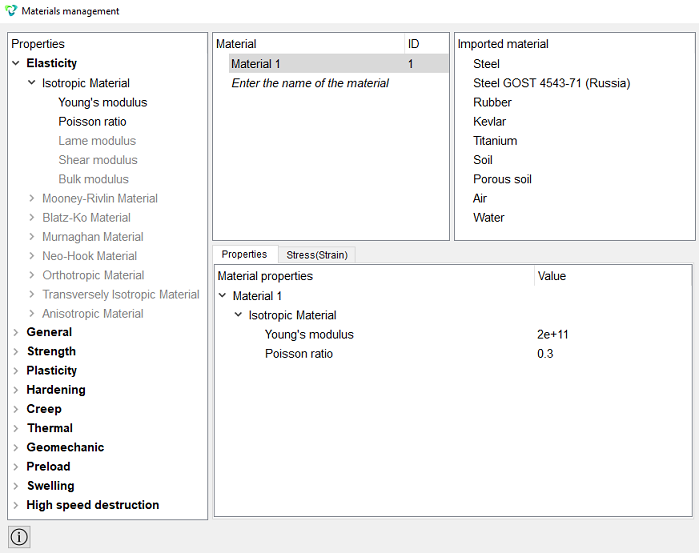This screenshot has height=553, width=699.
Task: Select Poisson ratio in Properties tree
Action: coord(92,121)
